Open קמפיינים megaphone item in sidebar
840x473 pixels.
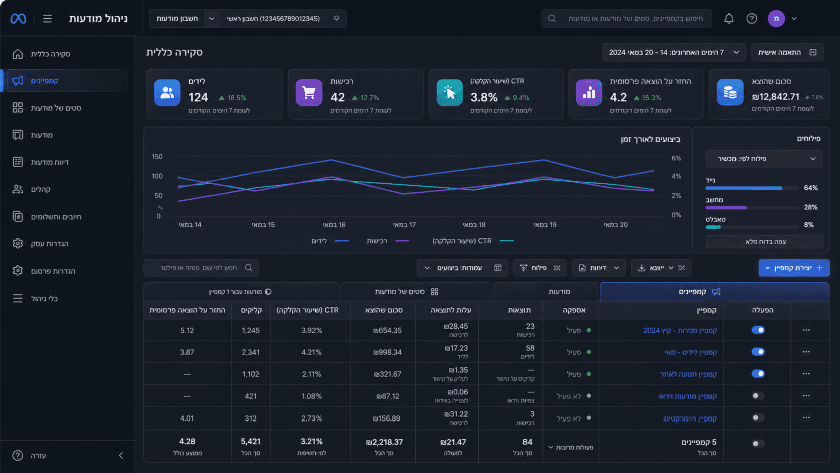(67, 81)
